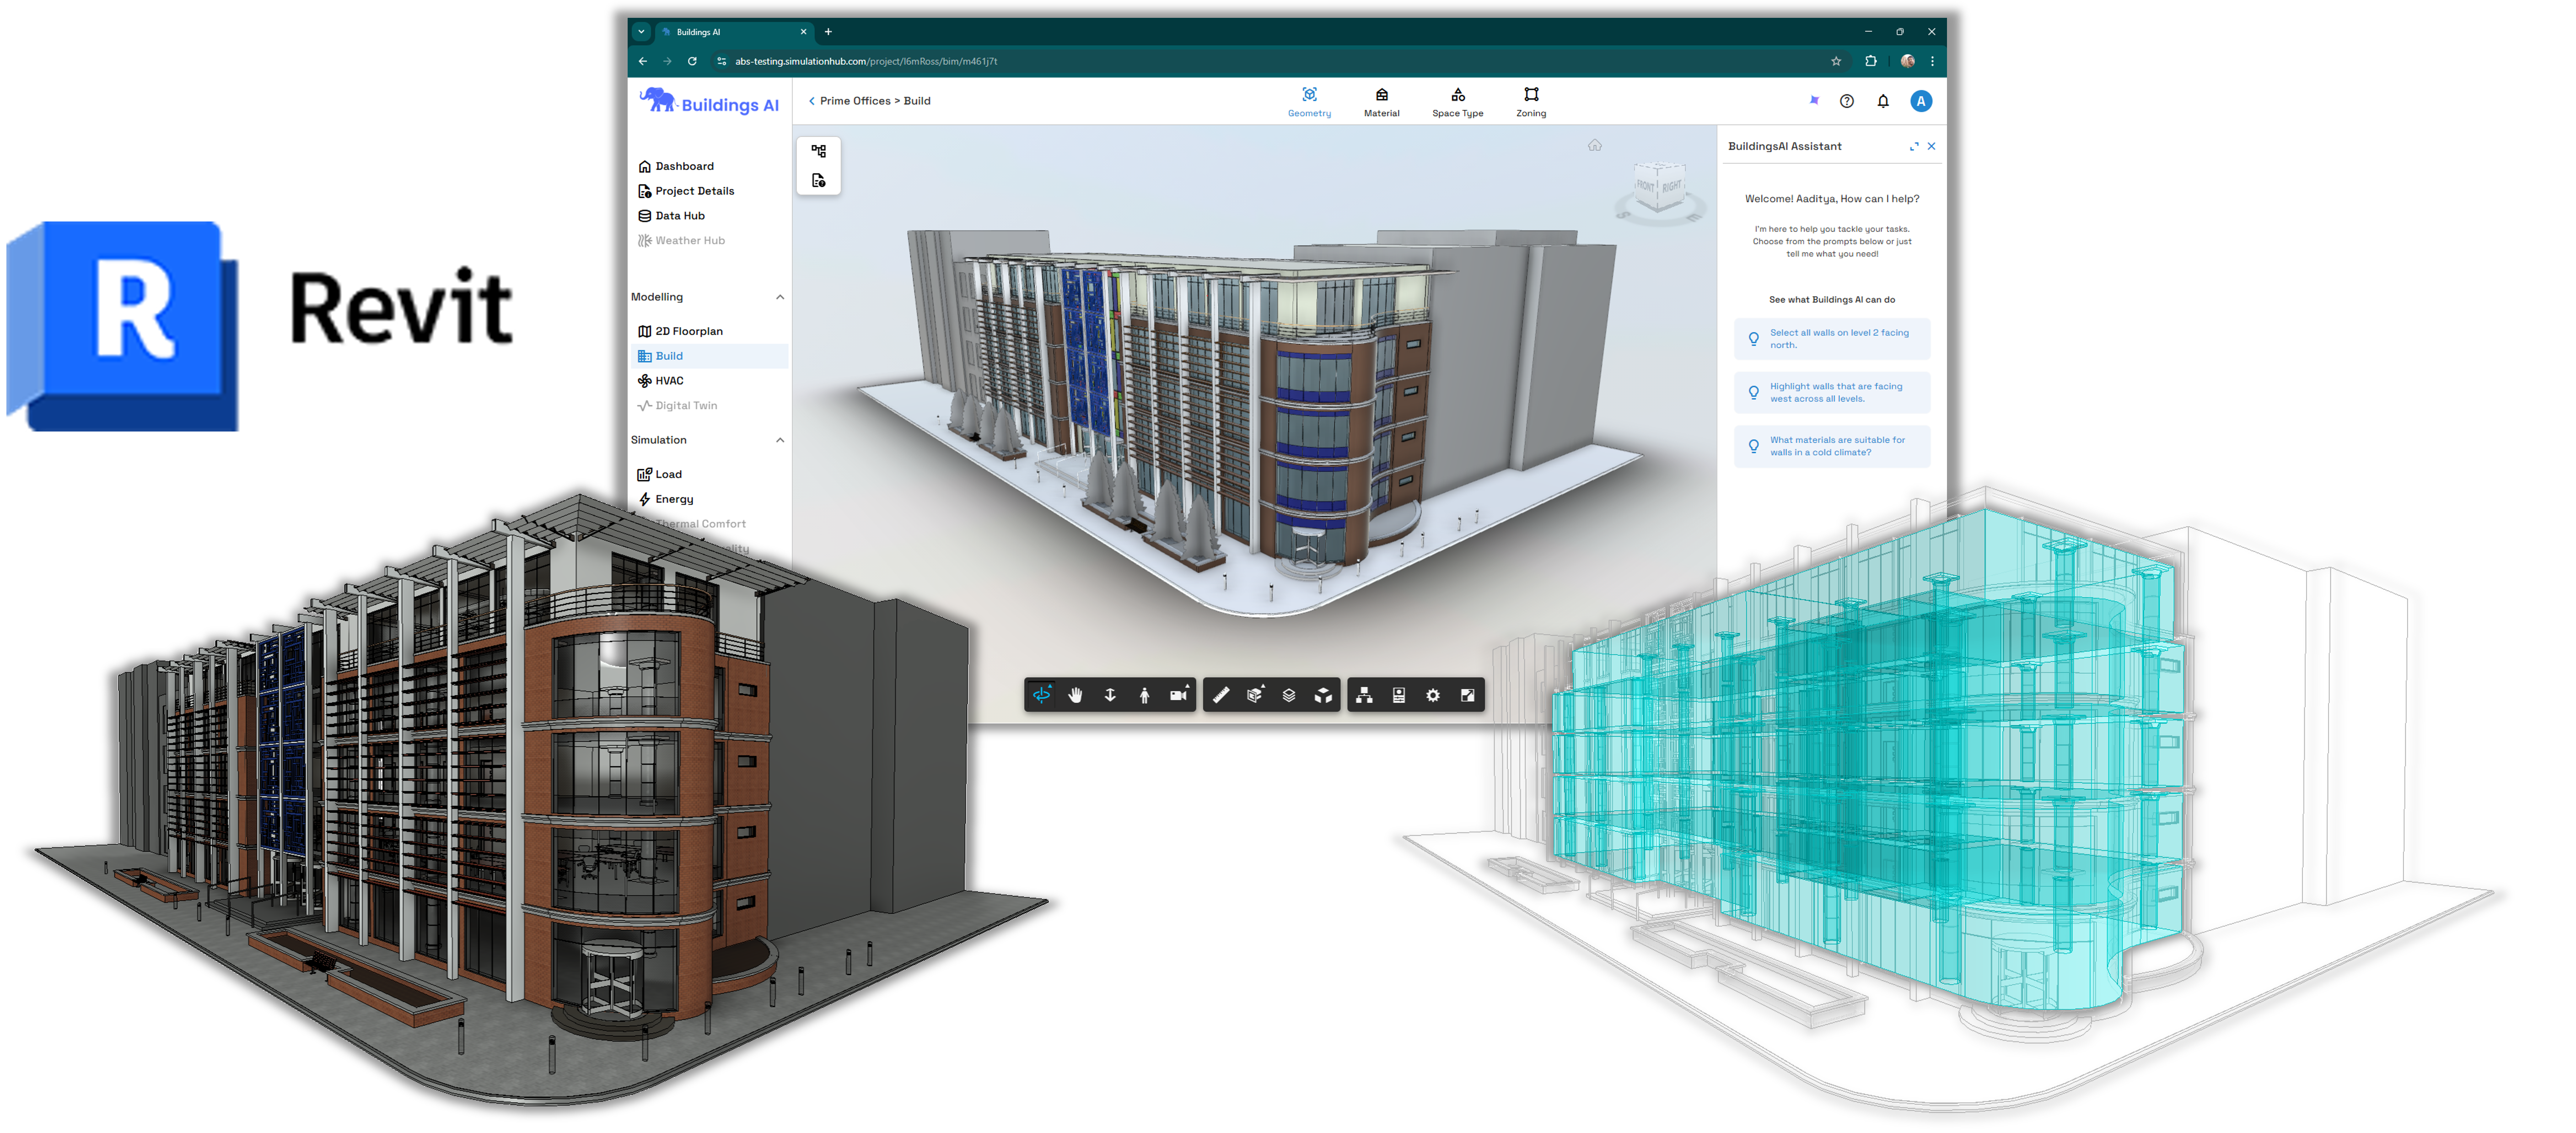This screenshot has width=2576, height=1133.
Task: Expand the BuildingsAI Assistant panel
Action: click(1914, 146)
